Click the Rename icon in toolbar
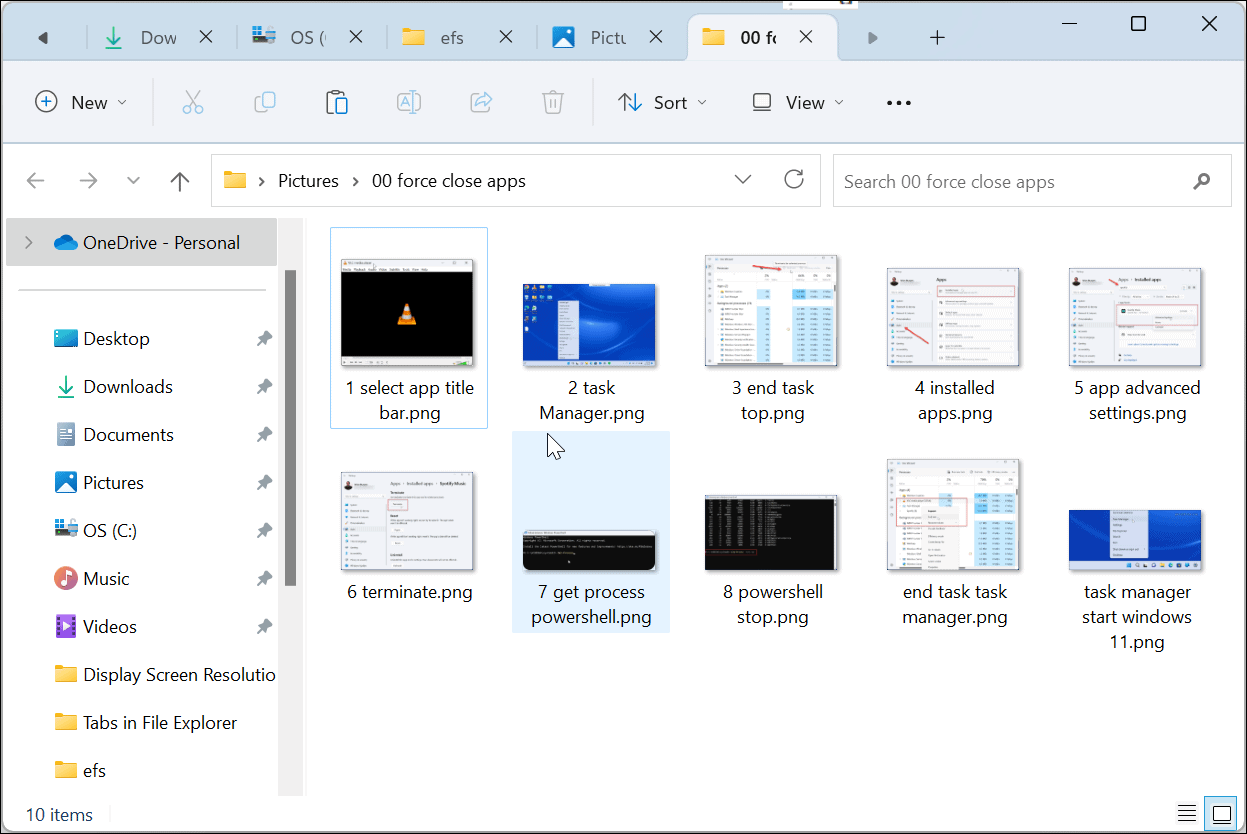 point(408,102)
